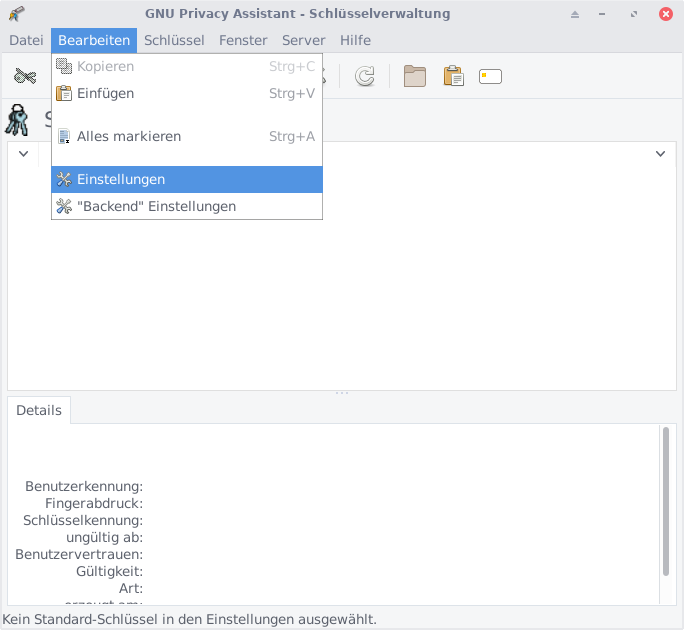This screenshot has width=684, height=630.
Task: Expand the right chevron in key list header
Action: pyautogui.click(x=660, y=154)
